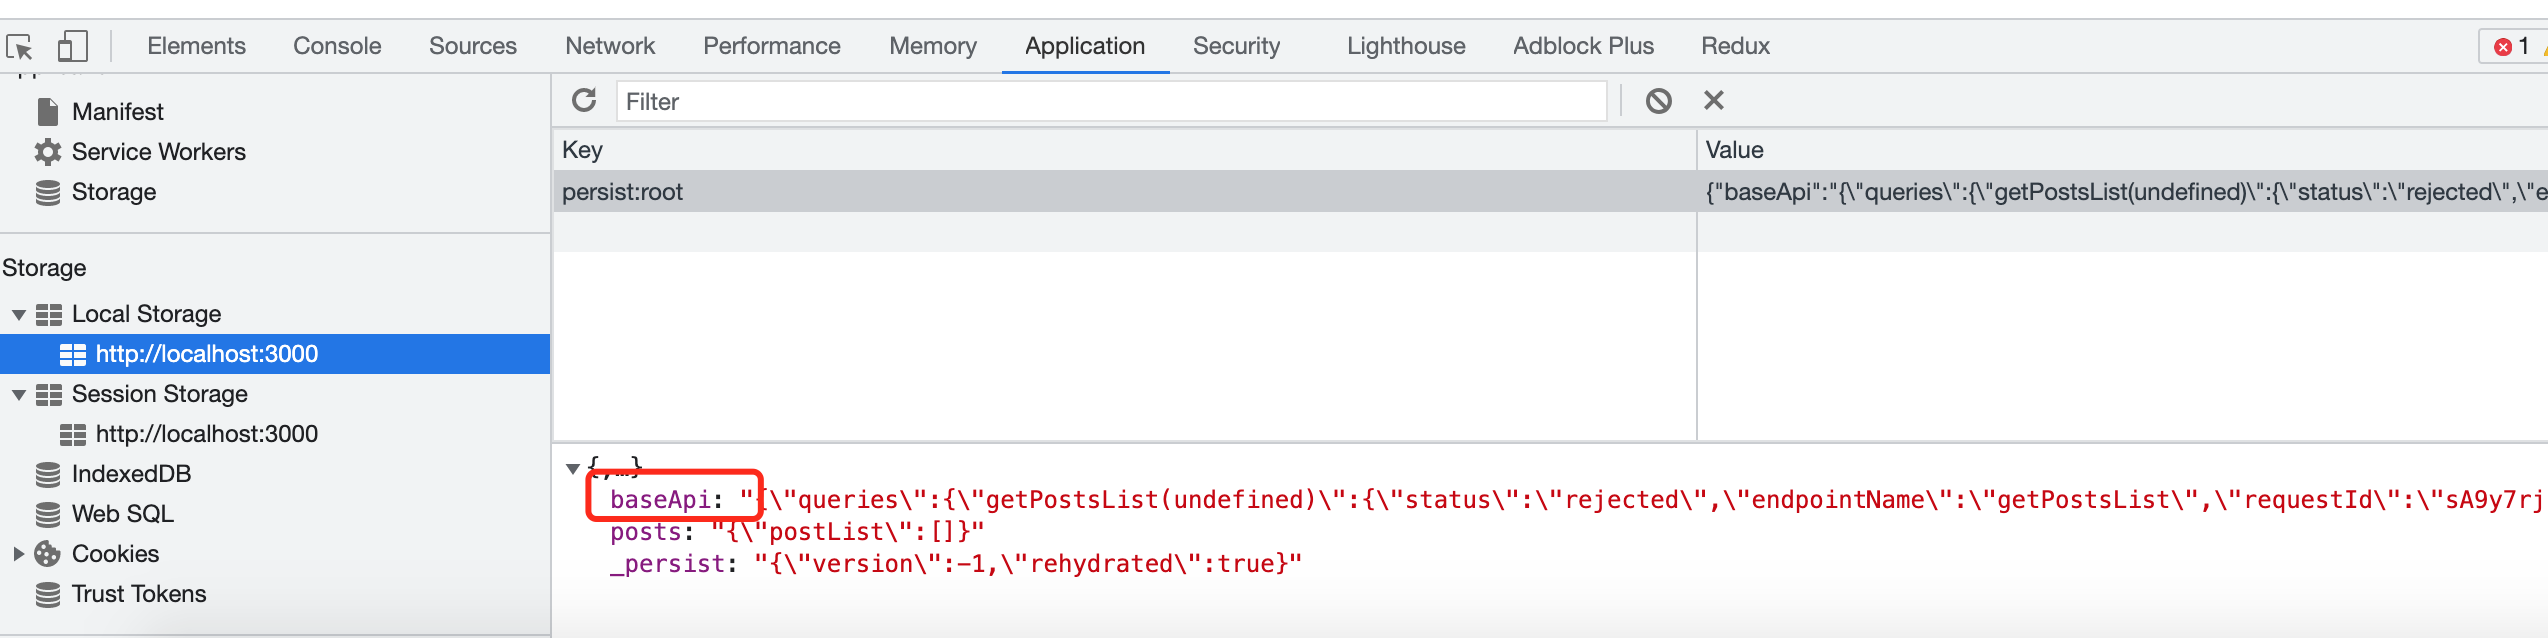Viewport: 2548px width, 638px height.
Task: Click the Service Workers gear icon
Action: tap(47, 152)
